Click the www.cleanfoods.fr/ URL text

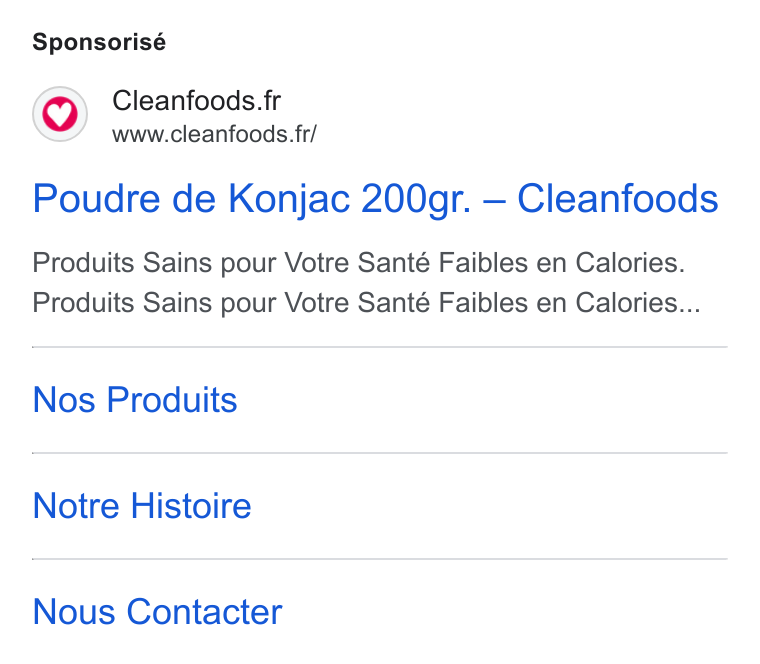(214, 134)
